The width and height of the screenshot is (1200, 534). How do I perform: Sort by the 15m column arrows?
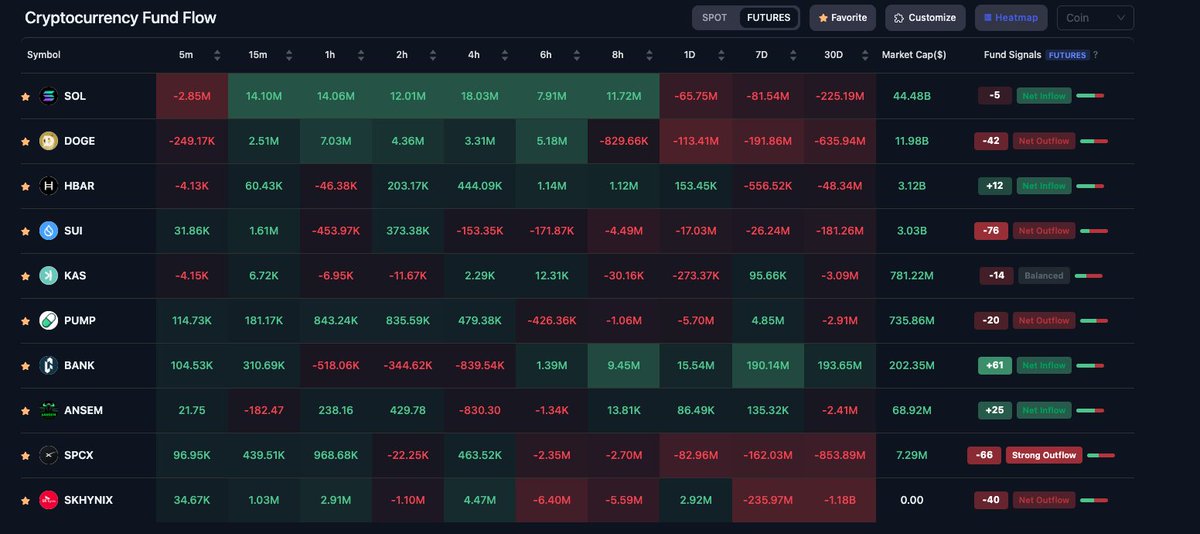[289, 55]
